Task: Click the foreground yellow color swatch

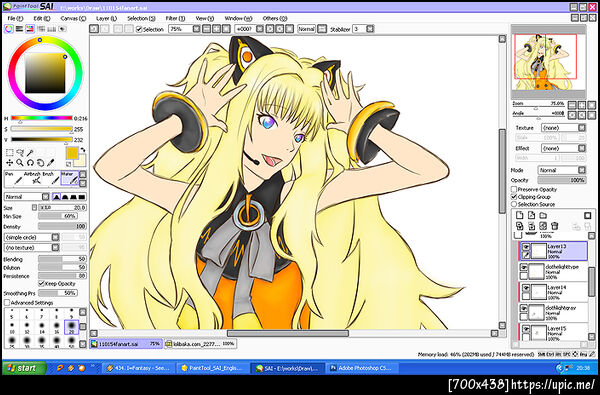Action: (72, 153)
